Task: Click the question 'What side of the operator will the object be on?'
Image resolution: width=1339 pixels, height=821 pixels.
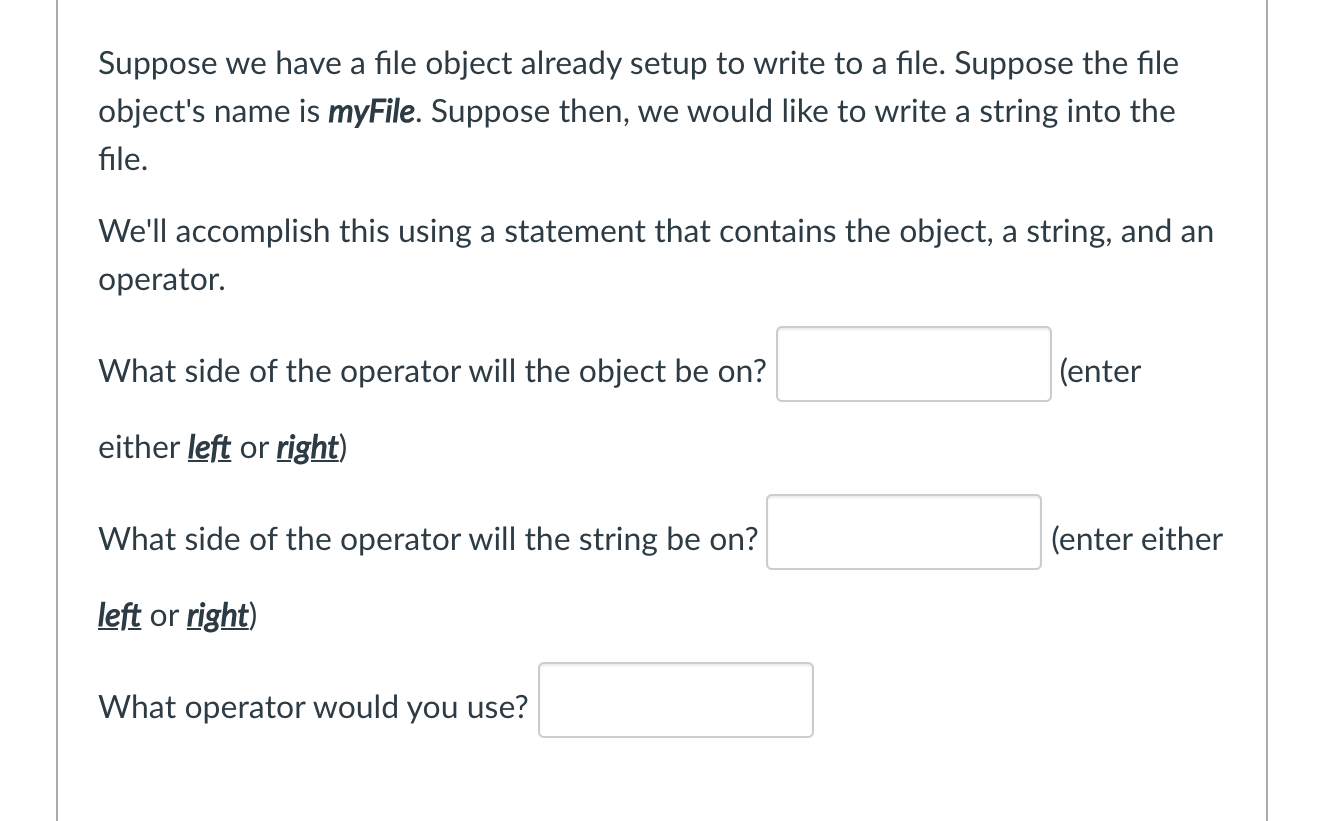Action: pyautogui.click(x=431, y=370)
